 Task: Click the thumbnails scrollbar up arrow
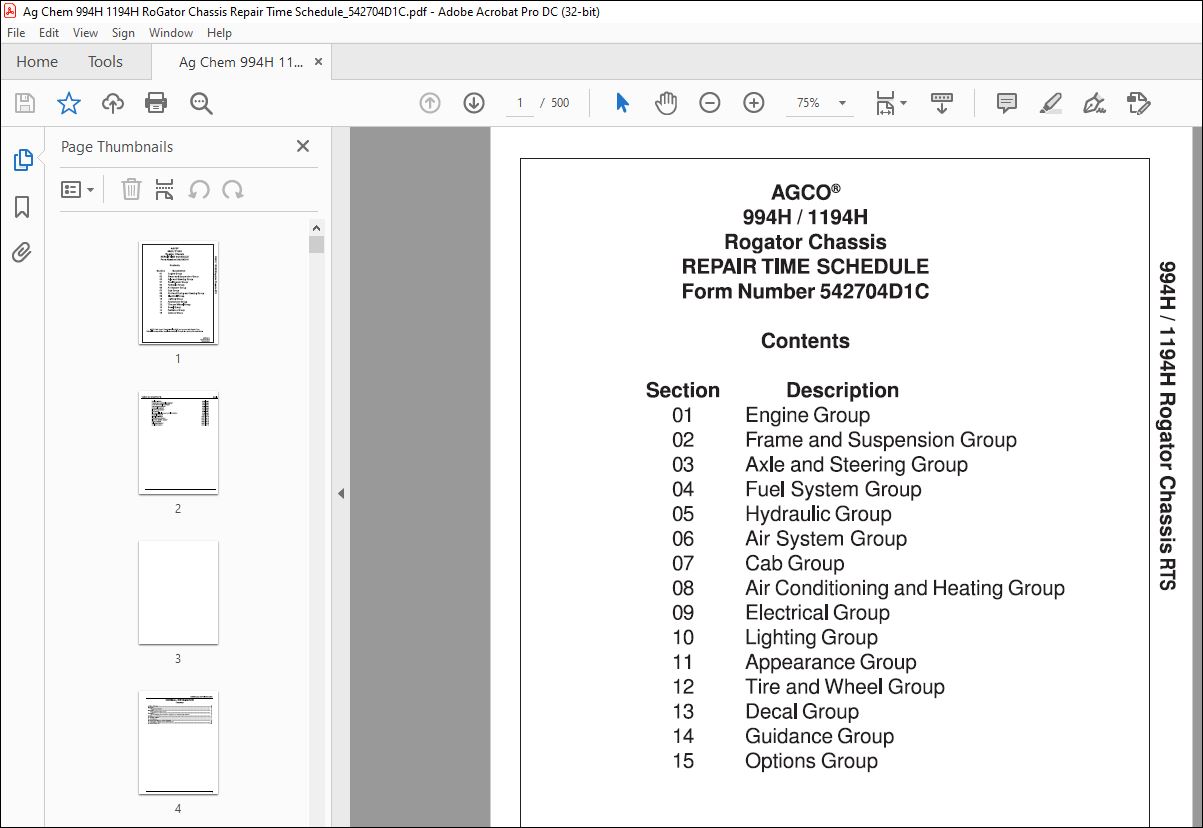point(316,227)
